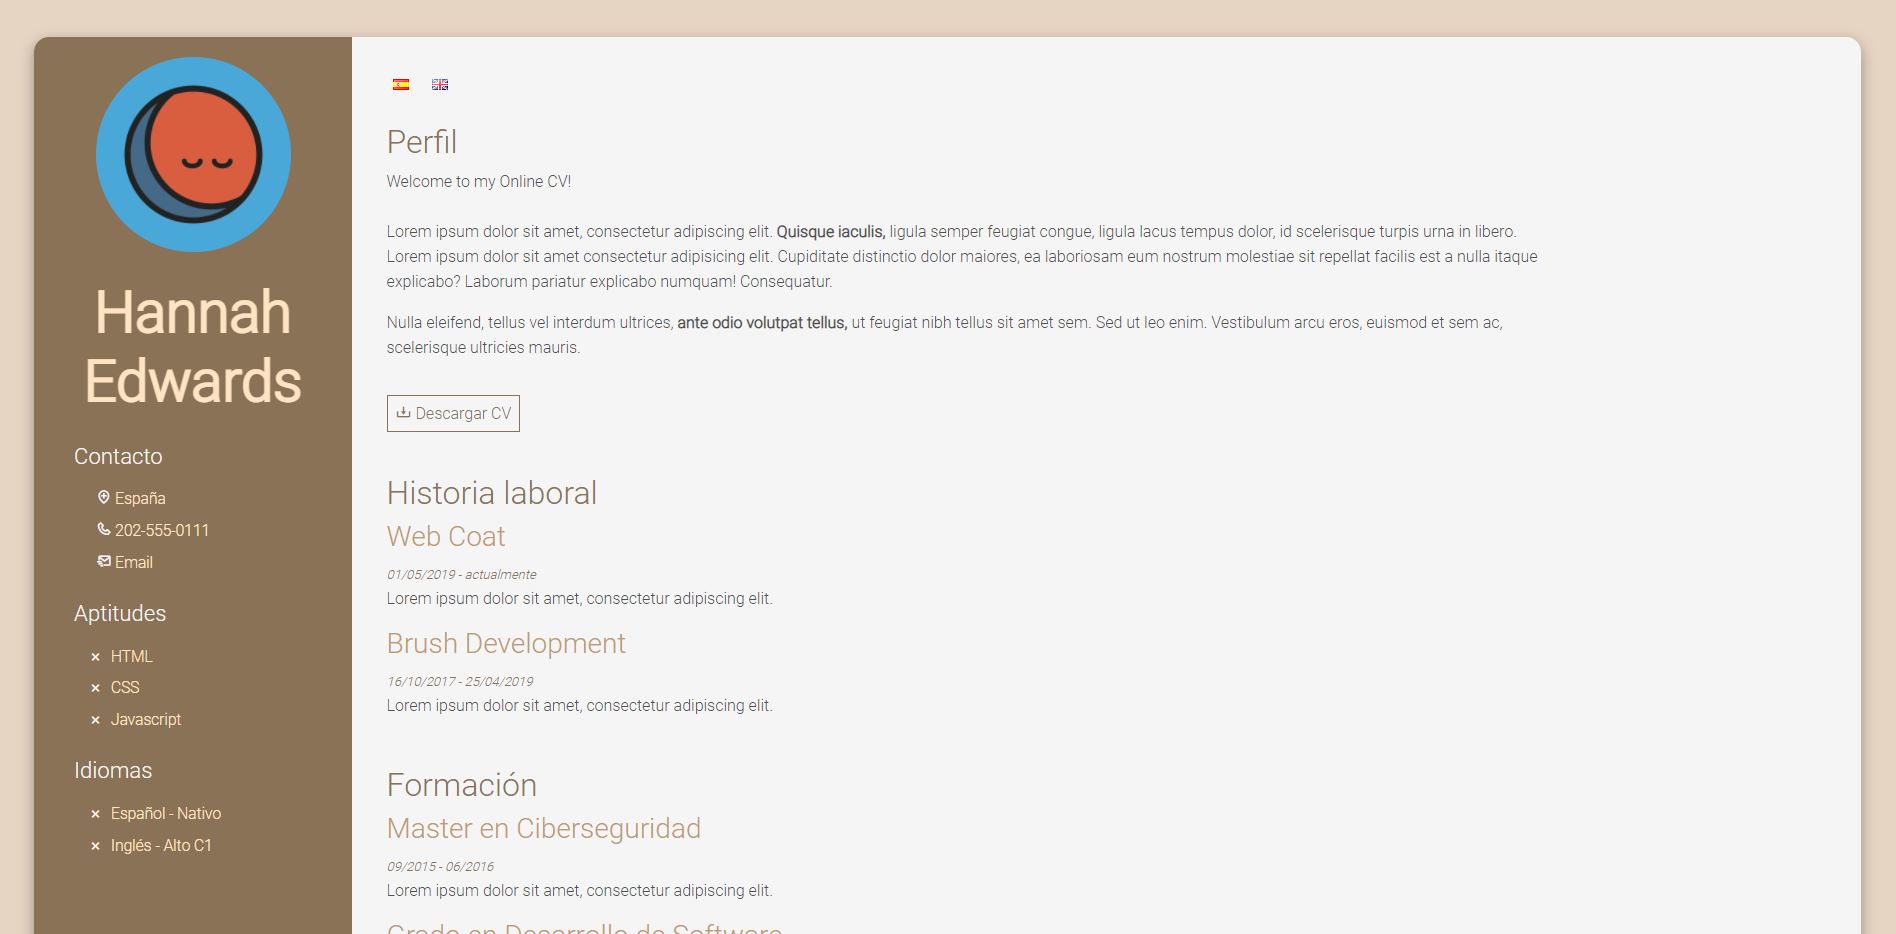Switch language with the UK flag icon
Viewport: 1896px width, 934px height.
point(440,85)
